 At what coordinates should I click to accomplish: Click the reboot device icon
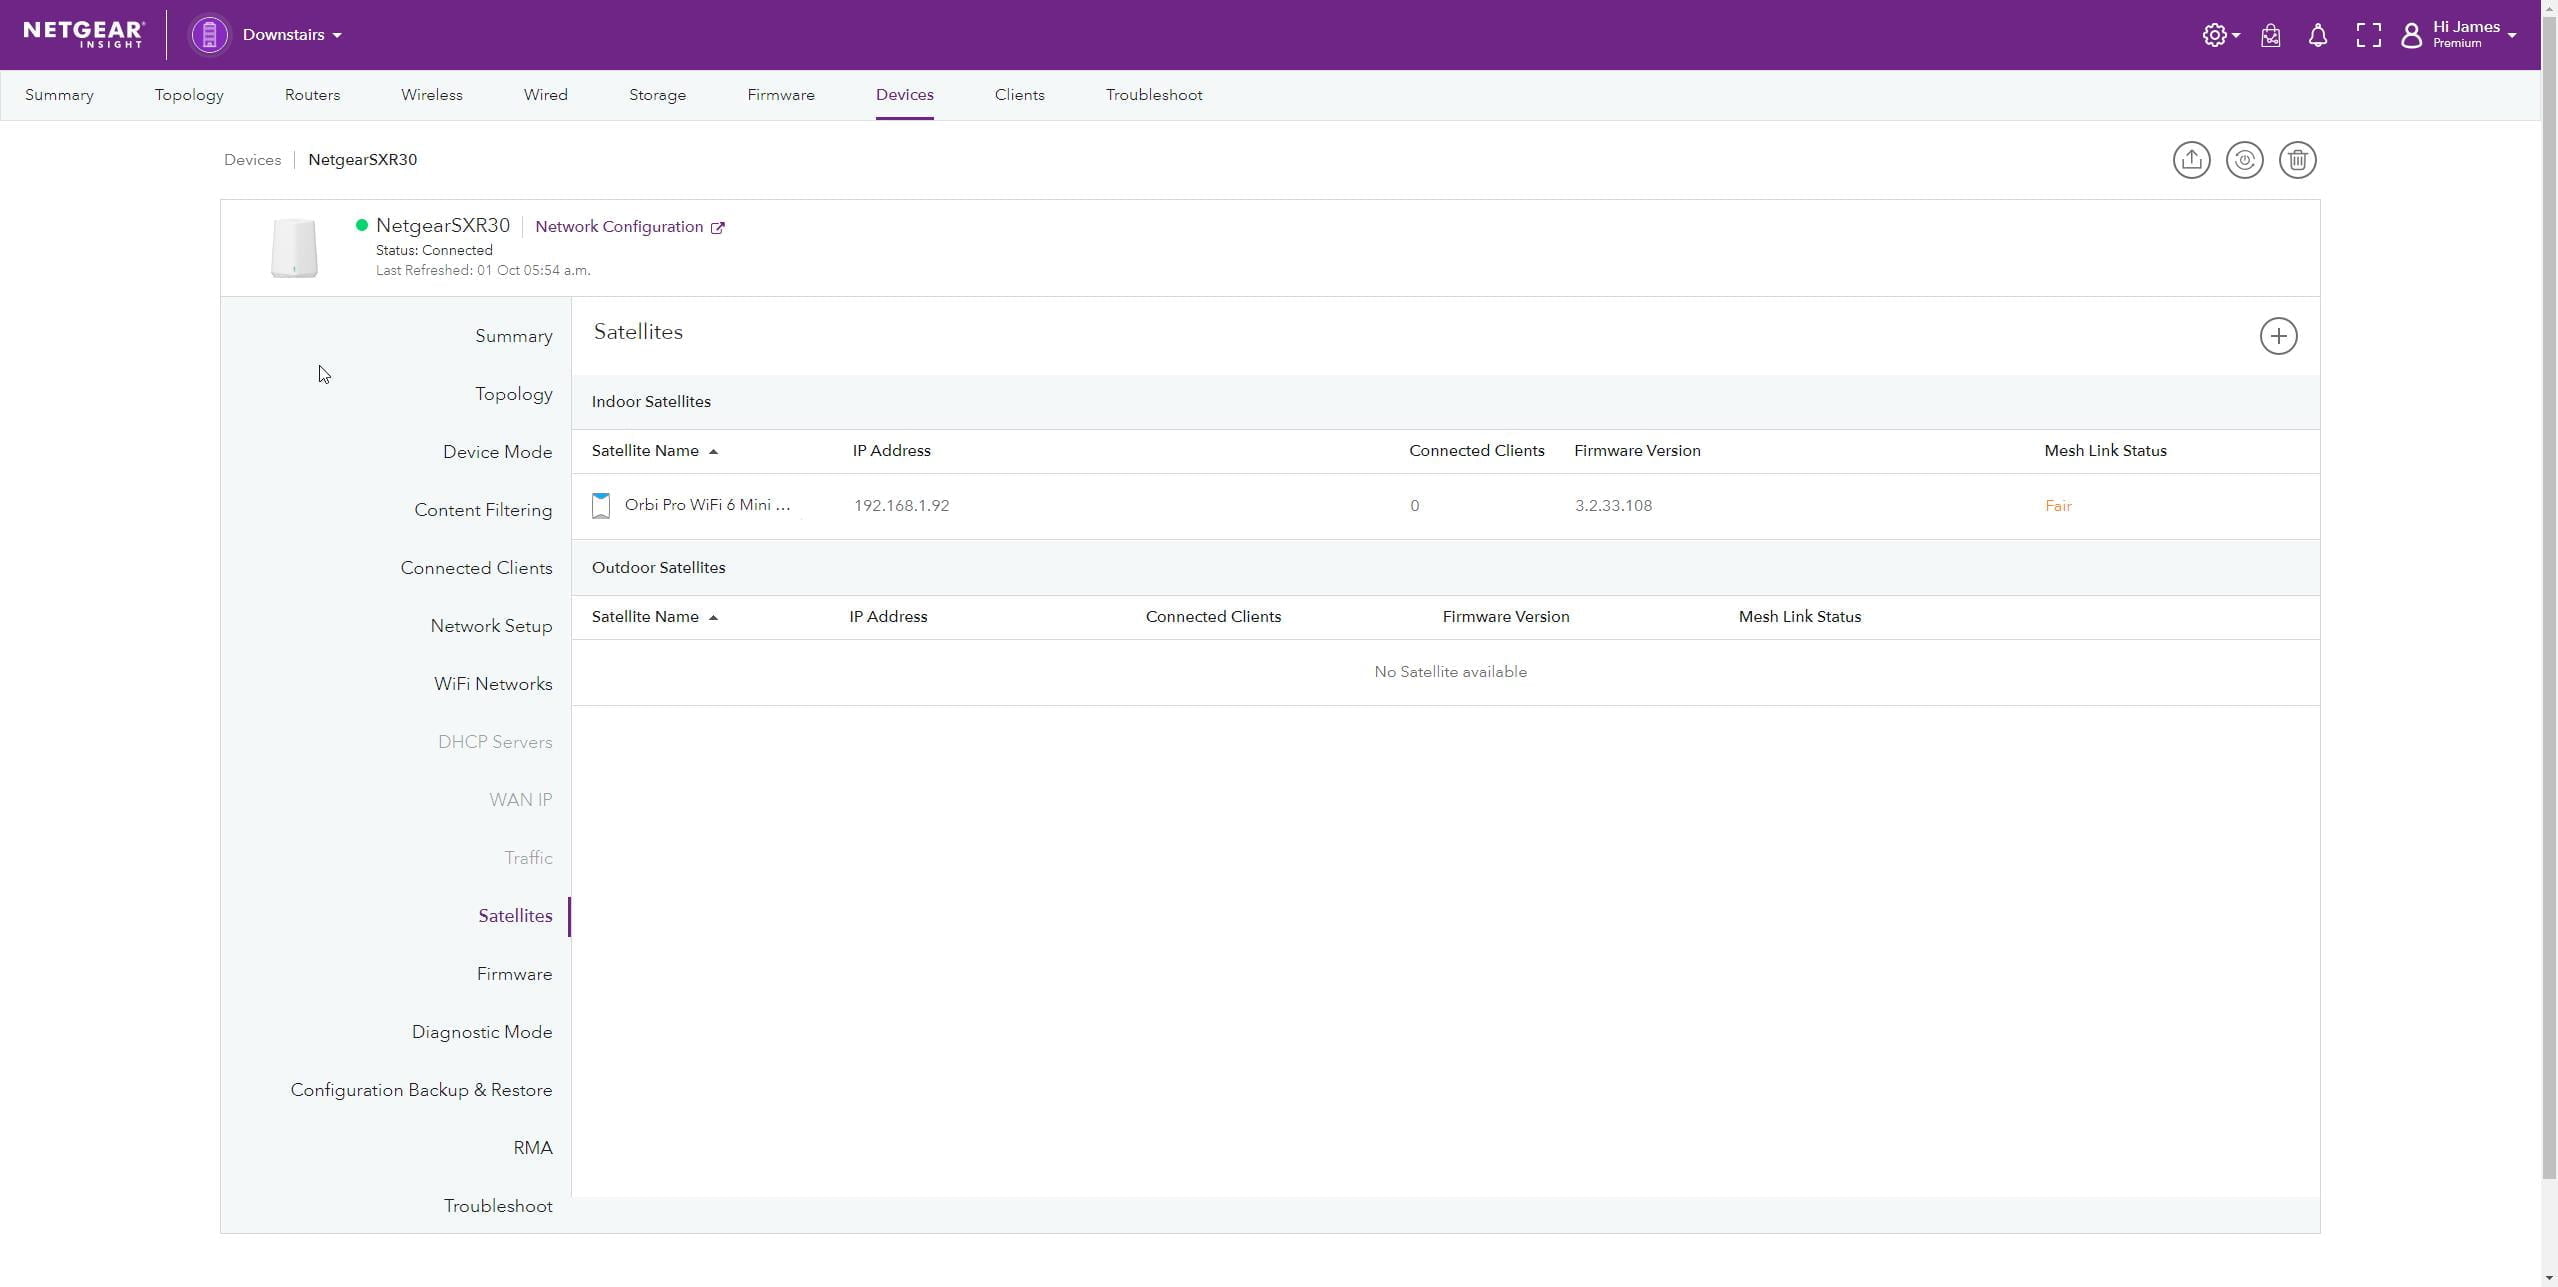point(2243,160)
